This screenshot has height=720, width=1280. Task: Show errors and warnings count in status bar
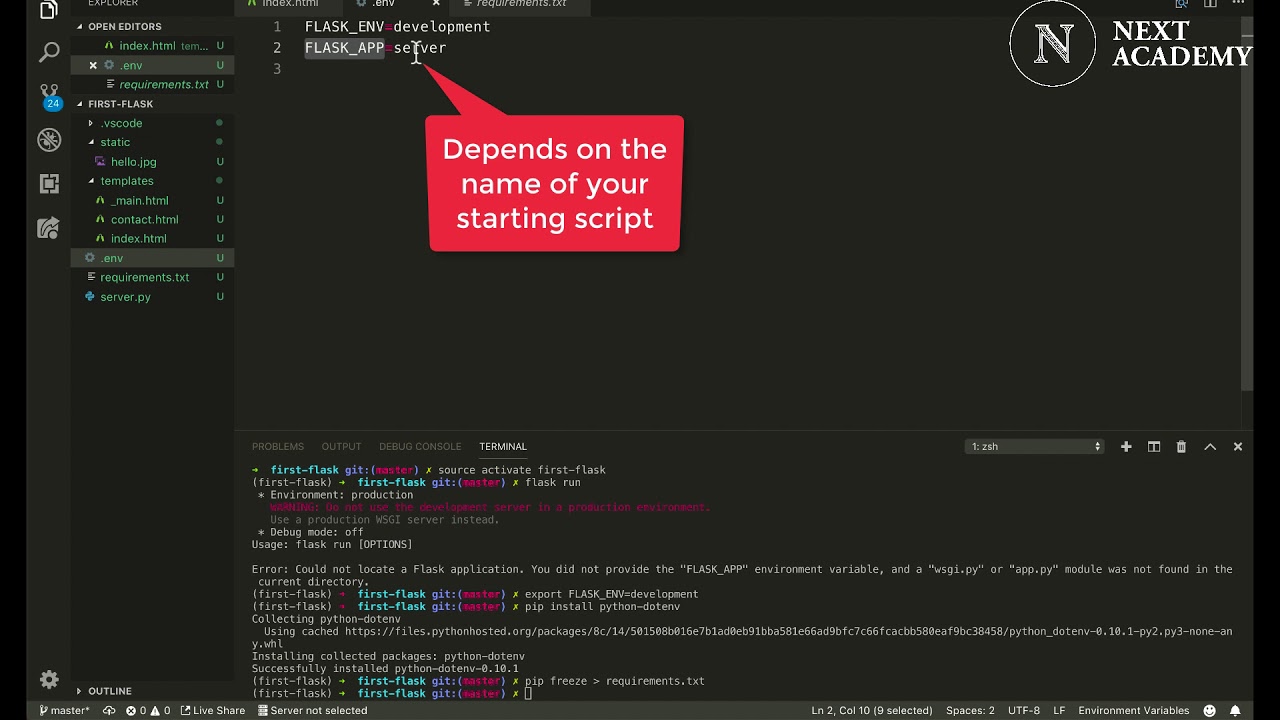pyautogui.click(x=148, y=710)
